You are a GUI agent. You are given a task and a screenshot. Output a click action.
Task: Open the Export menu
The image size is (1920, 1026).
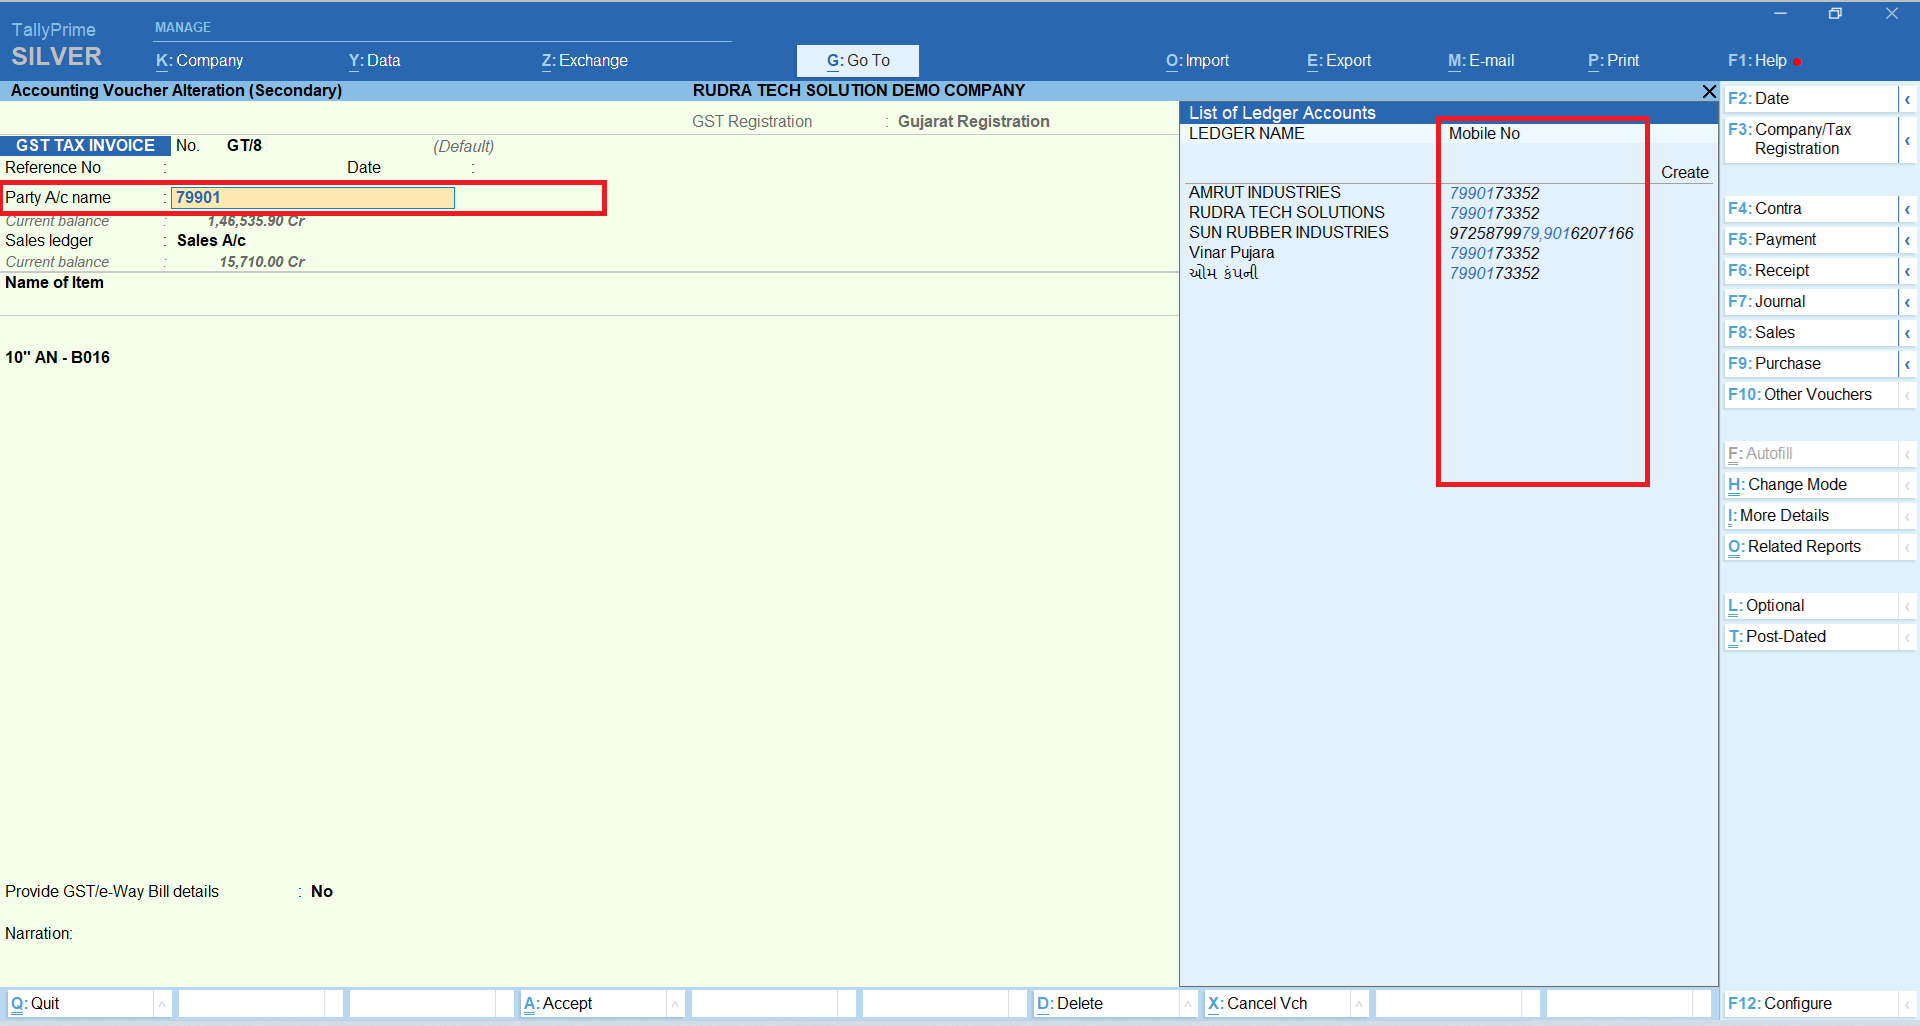point(1339,61)
